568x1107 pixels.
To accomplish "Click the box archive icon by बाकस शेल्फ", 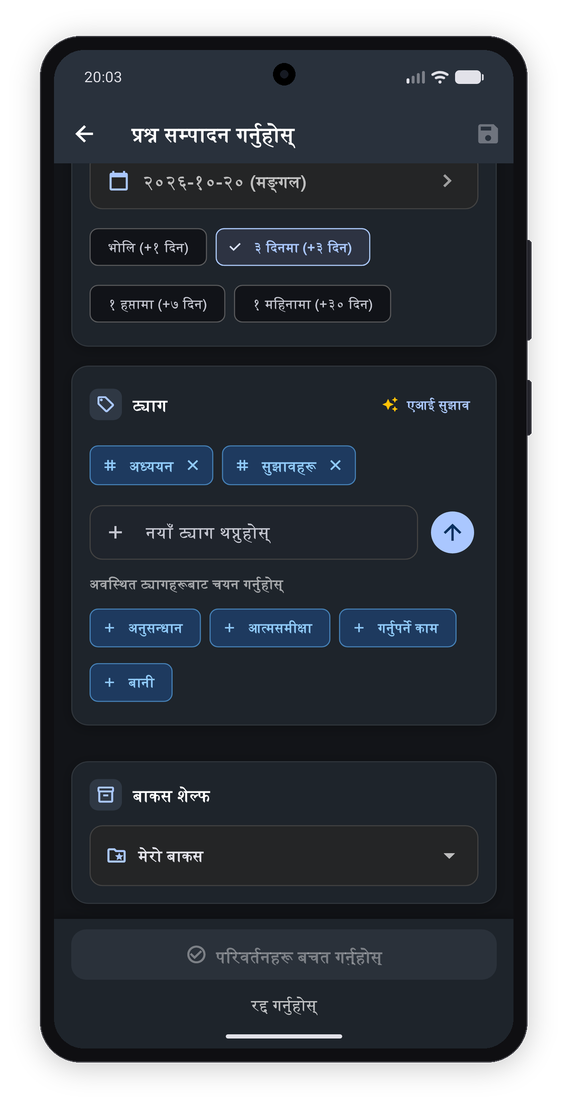I will (x=106, y=795).
